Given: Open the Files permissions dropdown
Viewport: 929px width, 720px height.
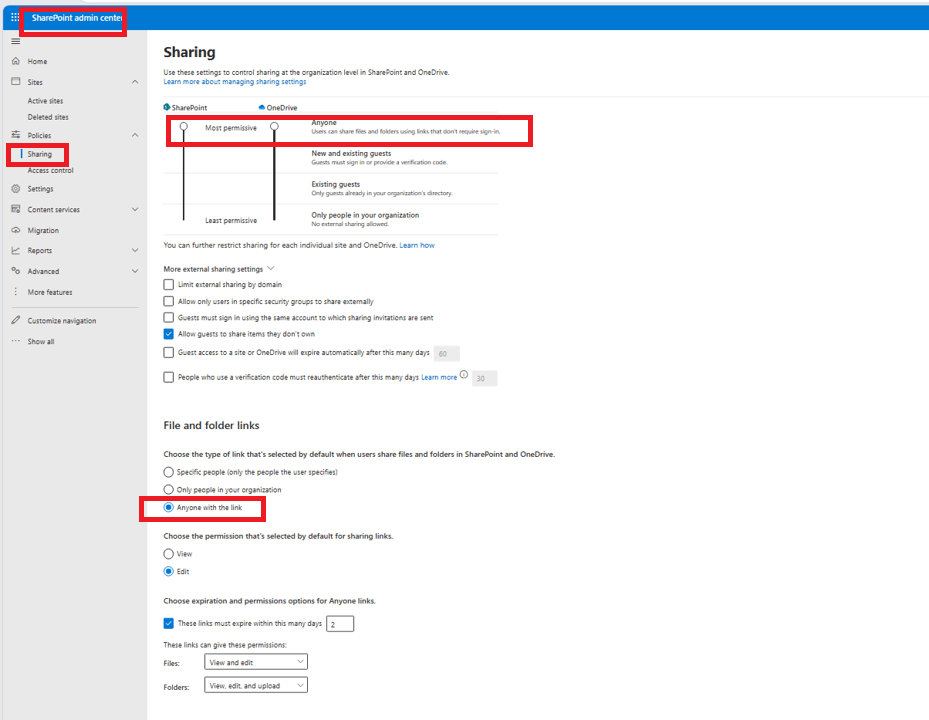Looking at the screenshot, I should 256,662.
